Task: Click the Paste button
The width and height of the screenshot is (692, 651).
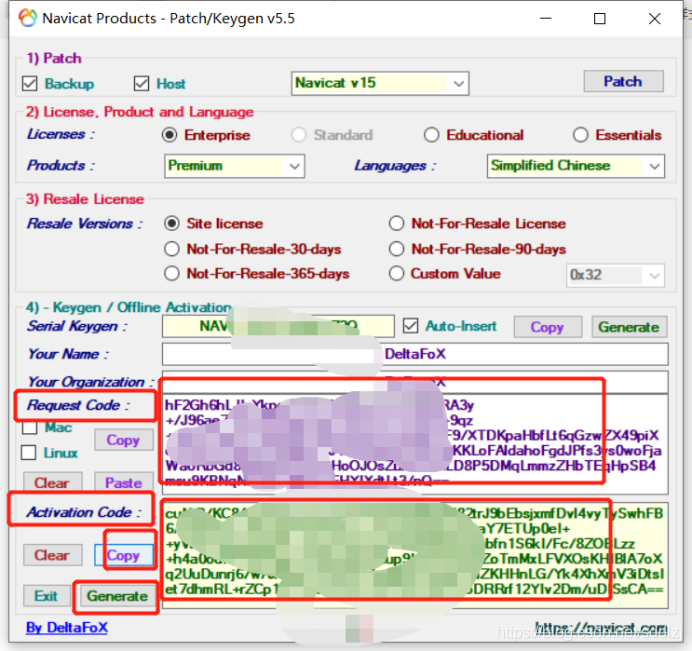Action: [x=124, y=482]
